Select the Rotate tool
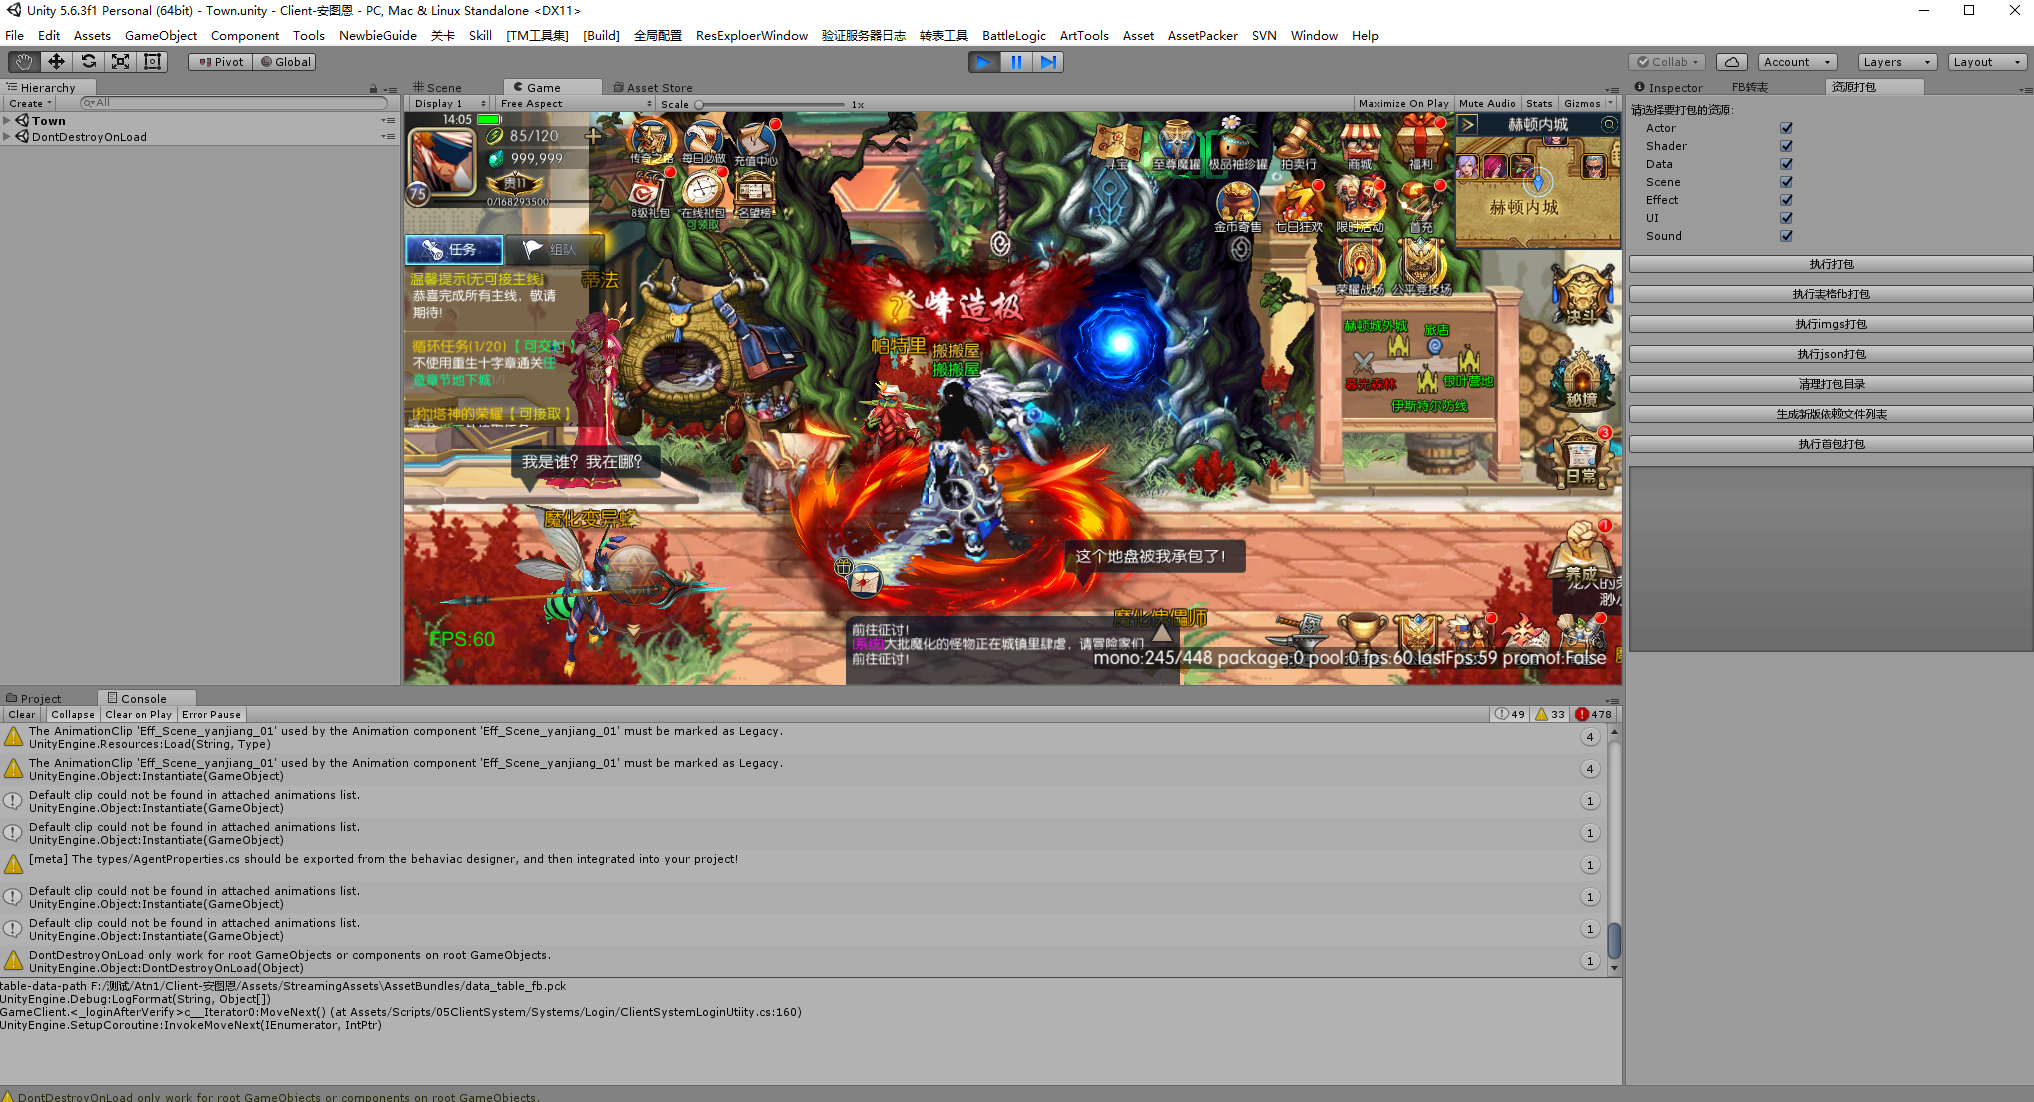 (88, 62)
